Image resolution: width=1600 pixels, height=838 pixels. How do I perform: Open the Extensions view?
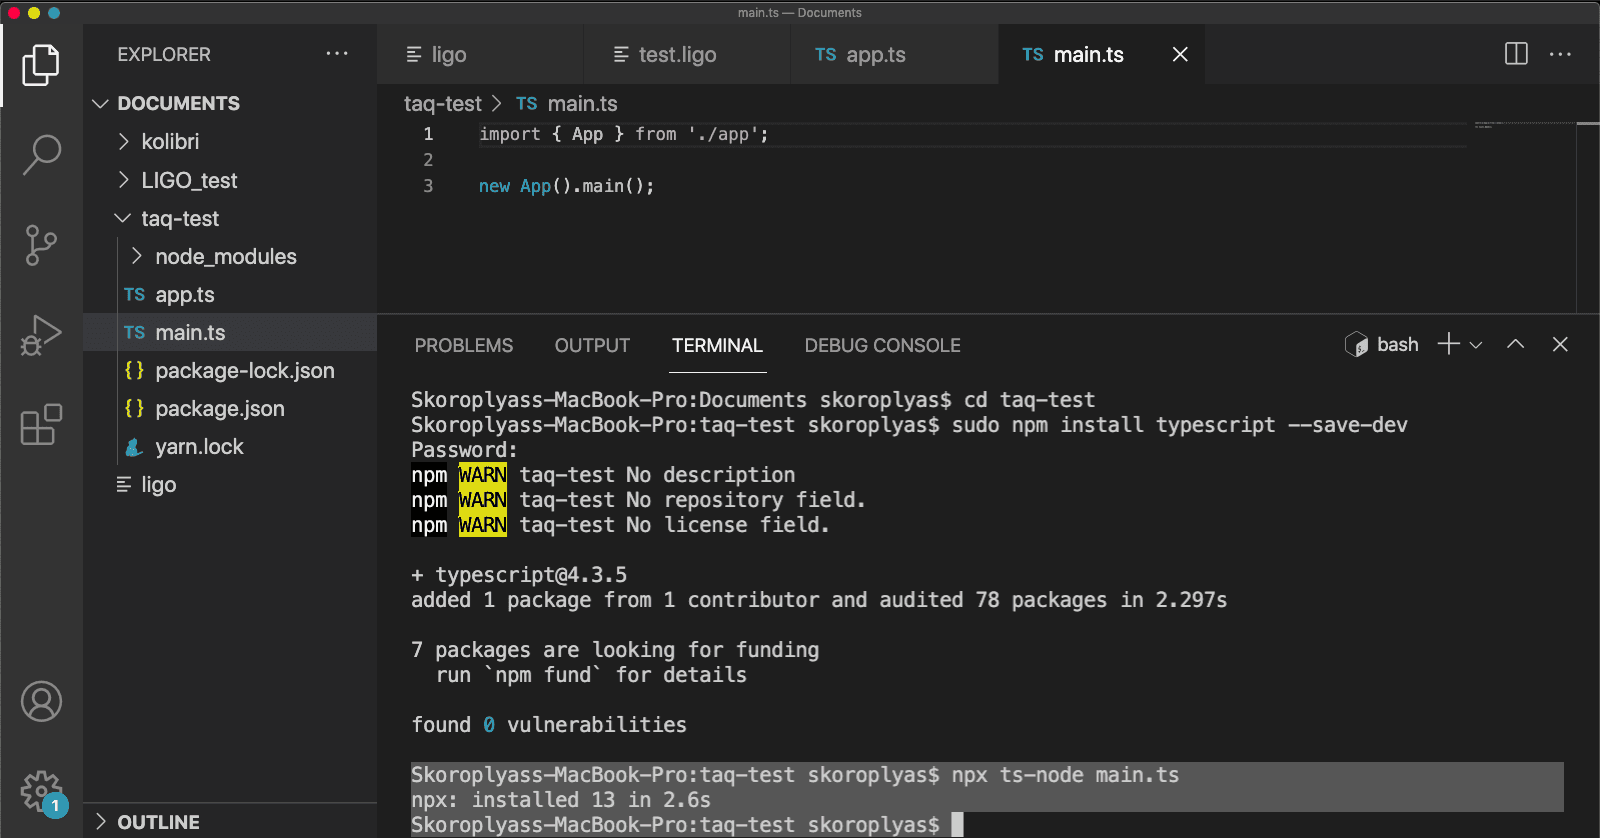pyautogui.click(x=41, y=425)
